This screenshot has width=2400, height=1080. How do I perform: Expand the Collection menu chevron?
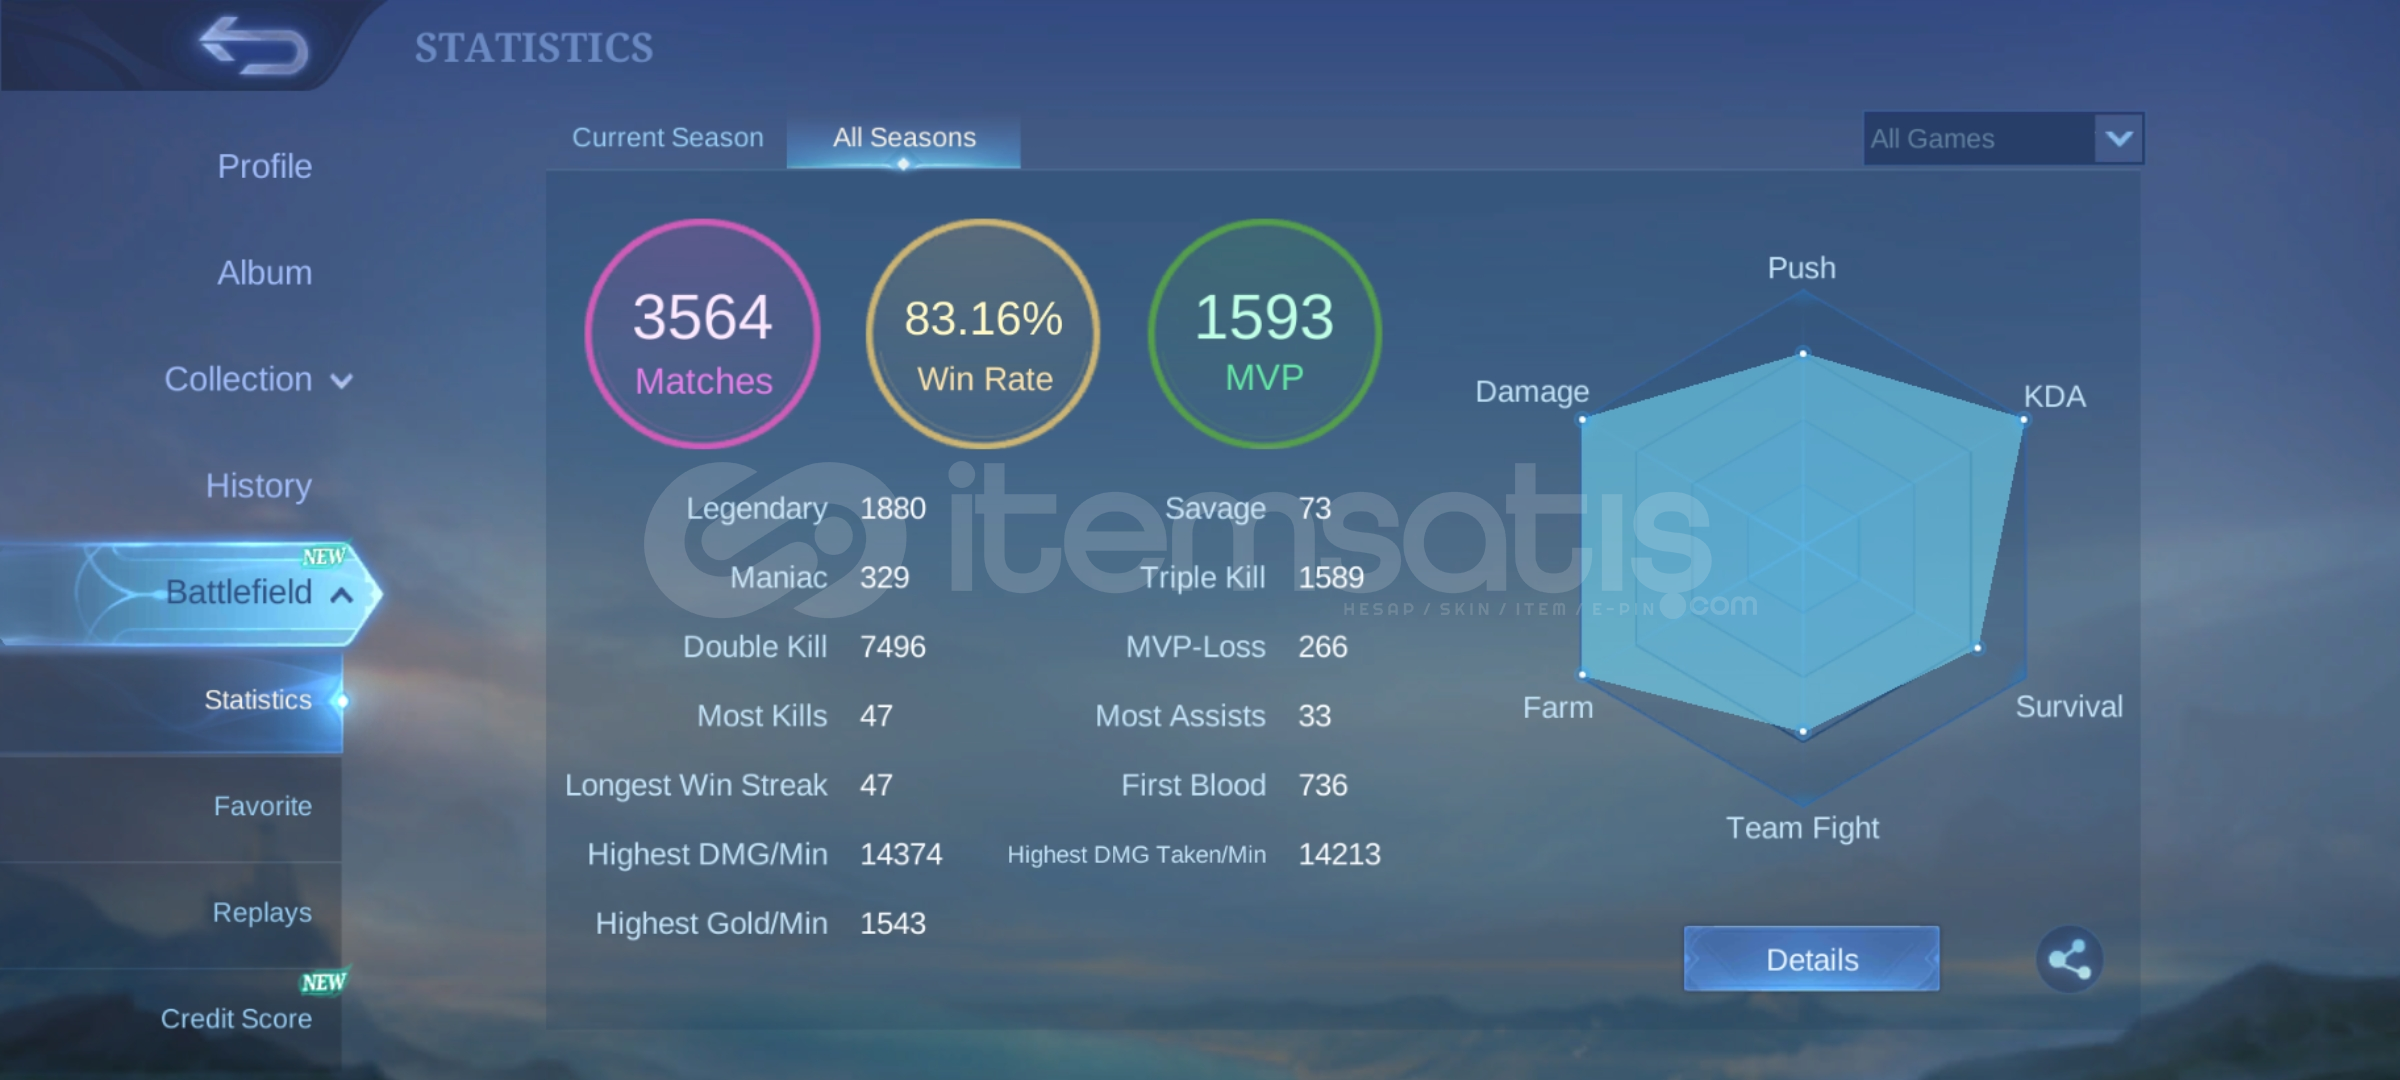pos(342,381)
